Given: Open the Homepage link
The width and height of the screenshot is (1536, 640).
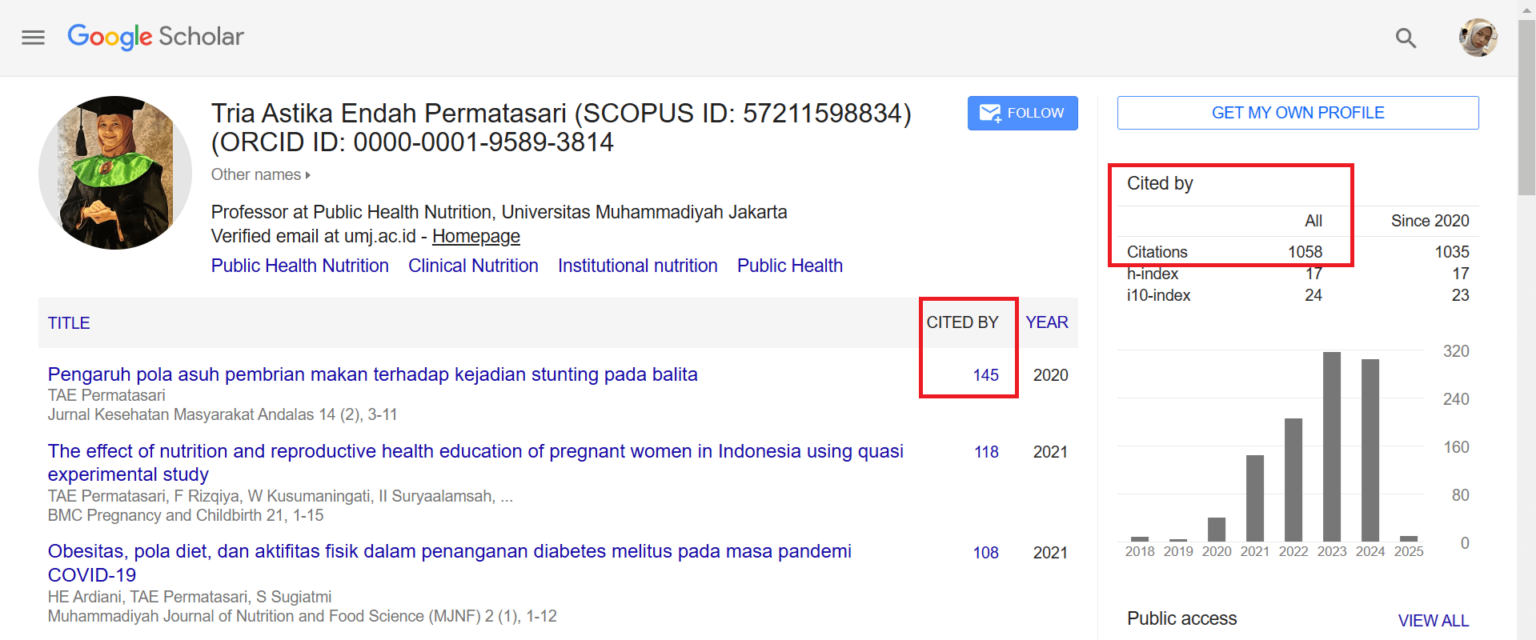Looking at the screenshot, I should (476, 236).
